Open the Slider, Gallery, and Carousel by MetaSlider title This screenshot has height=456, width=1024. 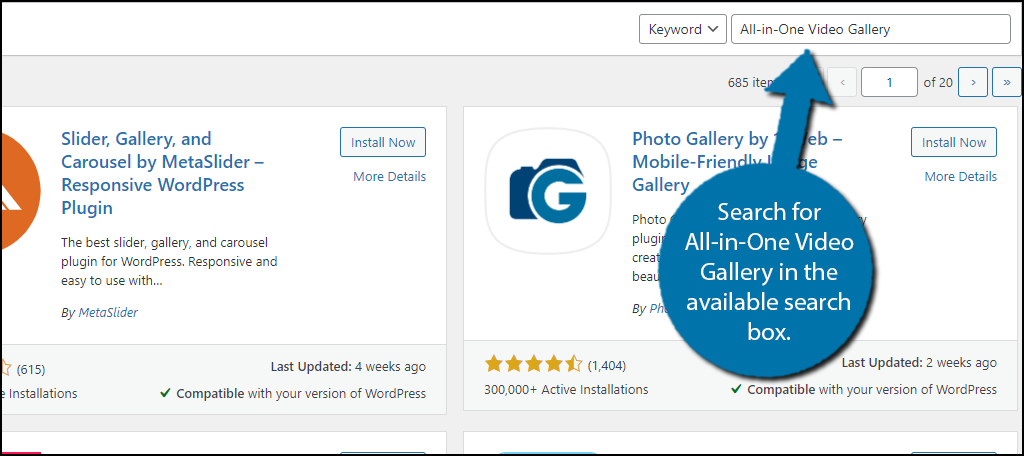tap(163, 173)
